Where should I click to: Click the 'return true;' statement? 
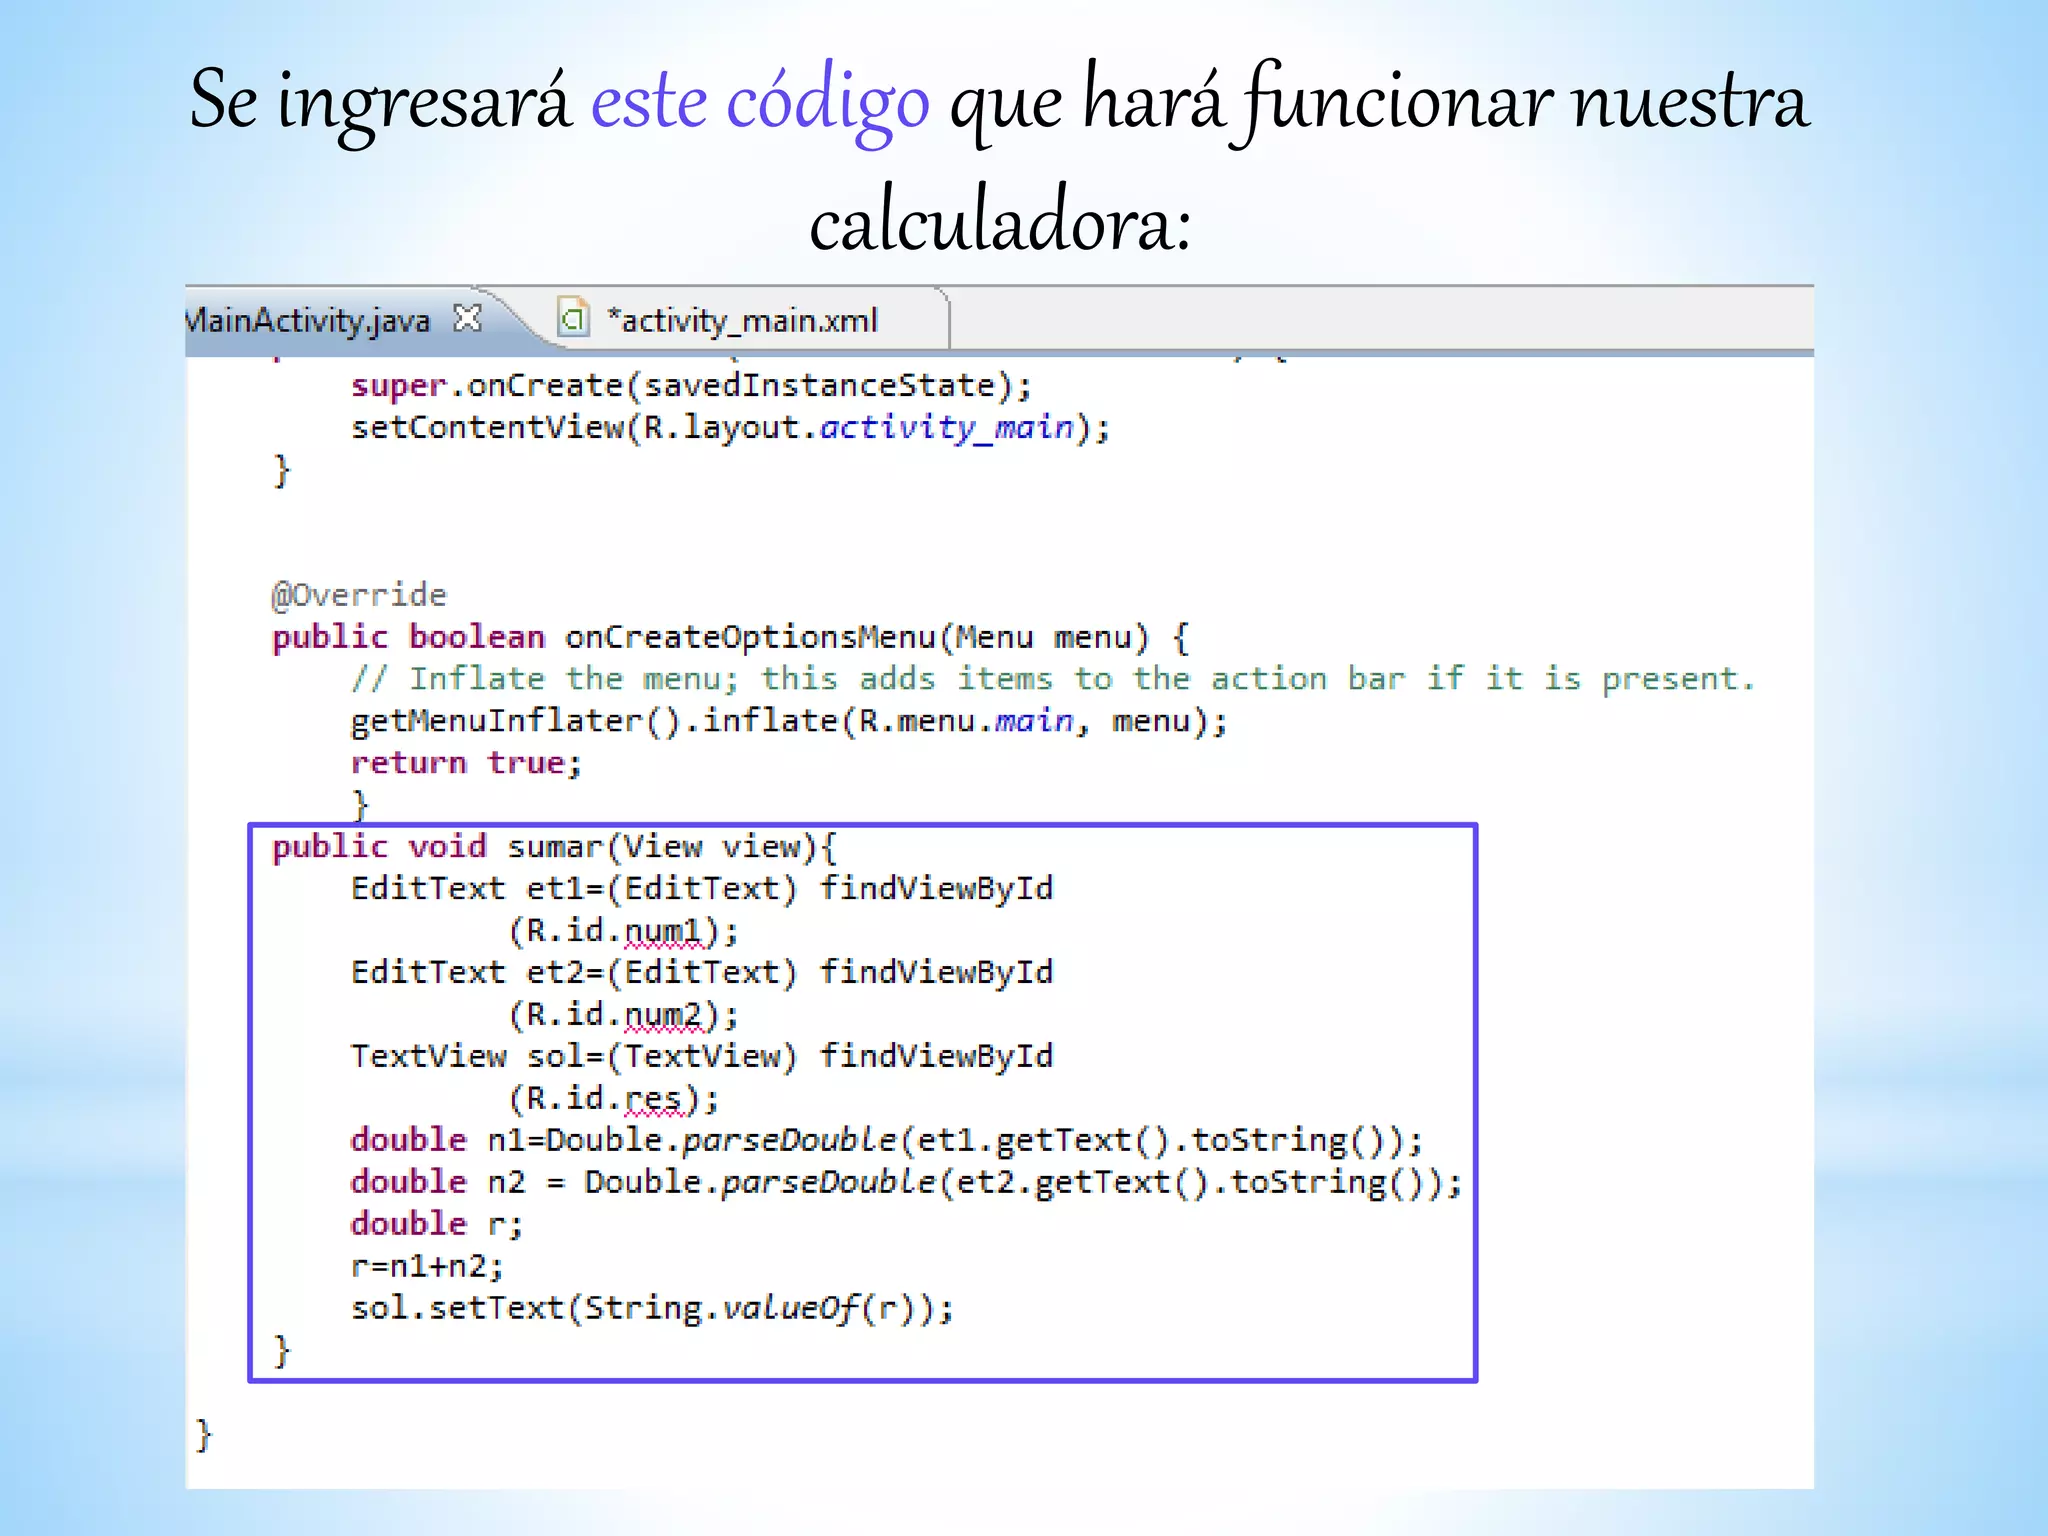tap(466, 763)
